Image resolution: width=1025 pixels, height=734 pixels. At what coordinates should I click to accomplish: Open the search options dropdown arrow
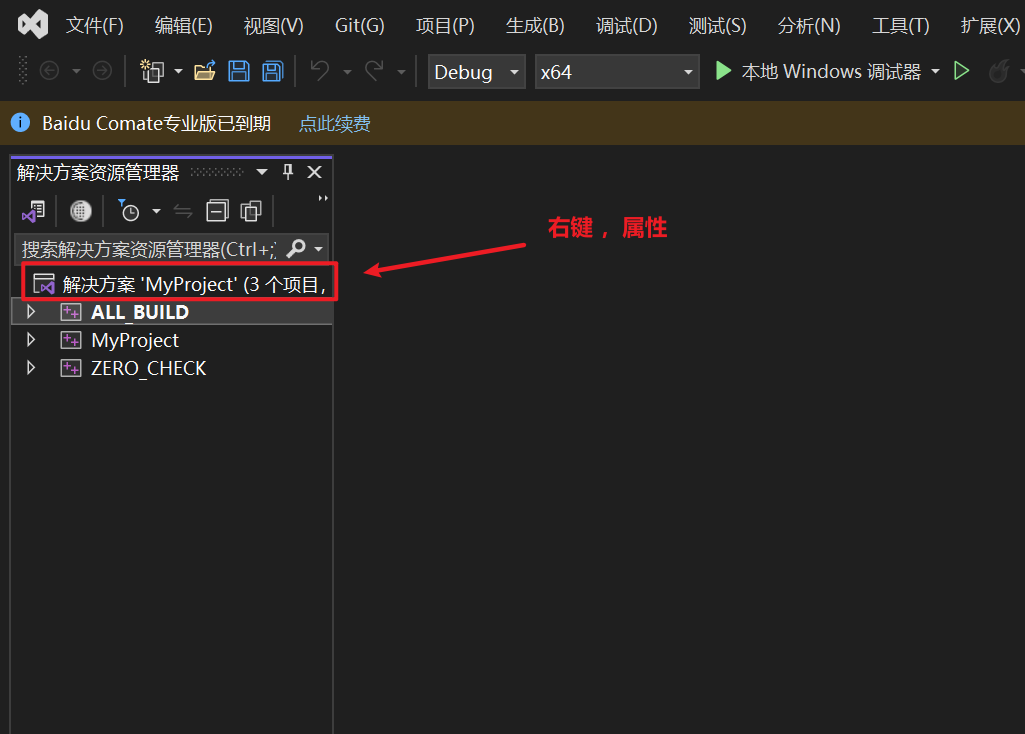point(318,249)
